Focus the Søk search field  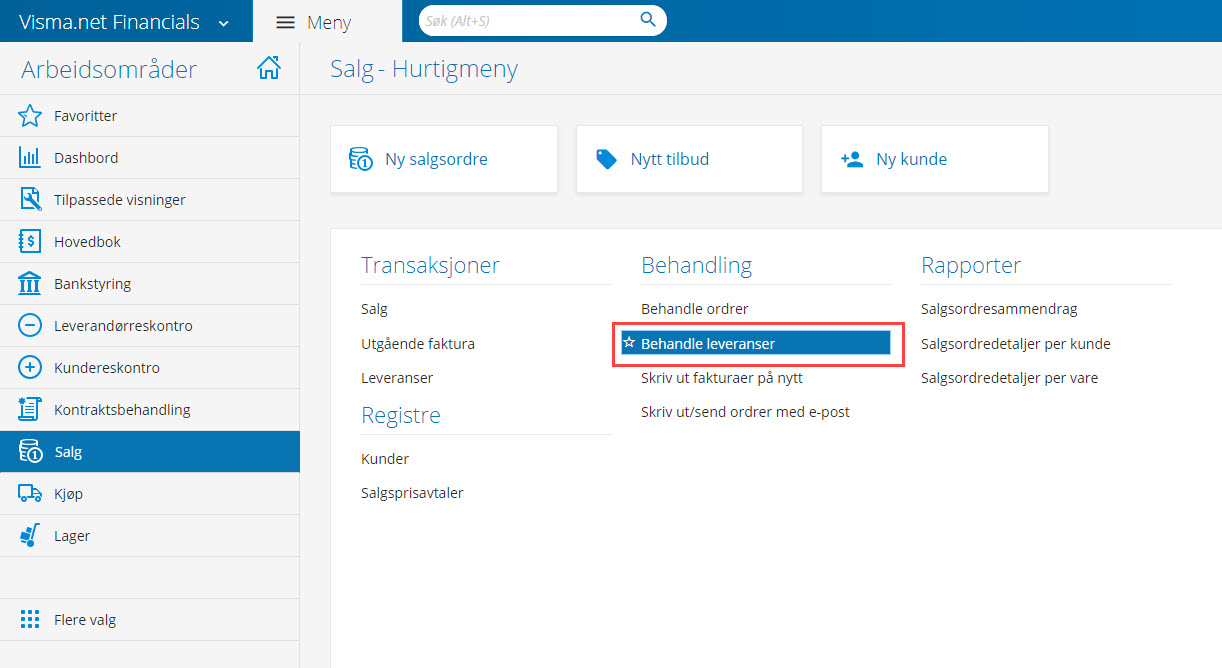[532, 20]
